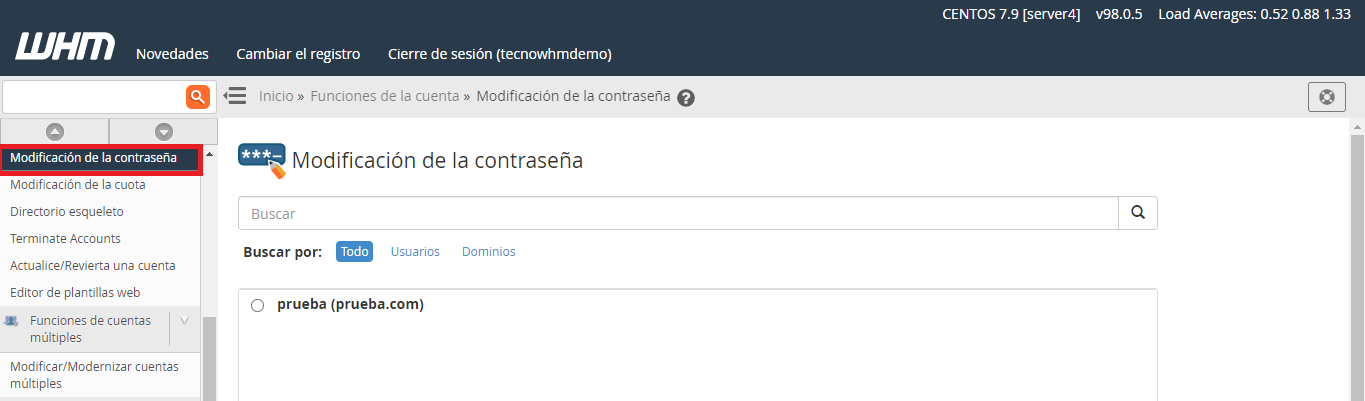Filter search by Todo

pos(354,252)
